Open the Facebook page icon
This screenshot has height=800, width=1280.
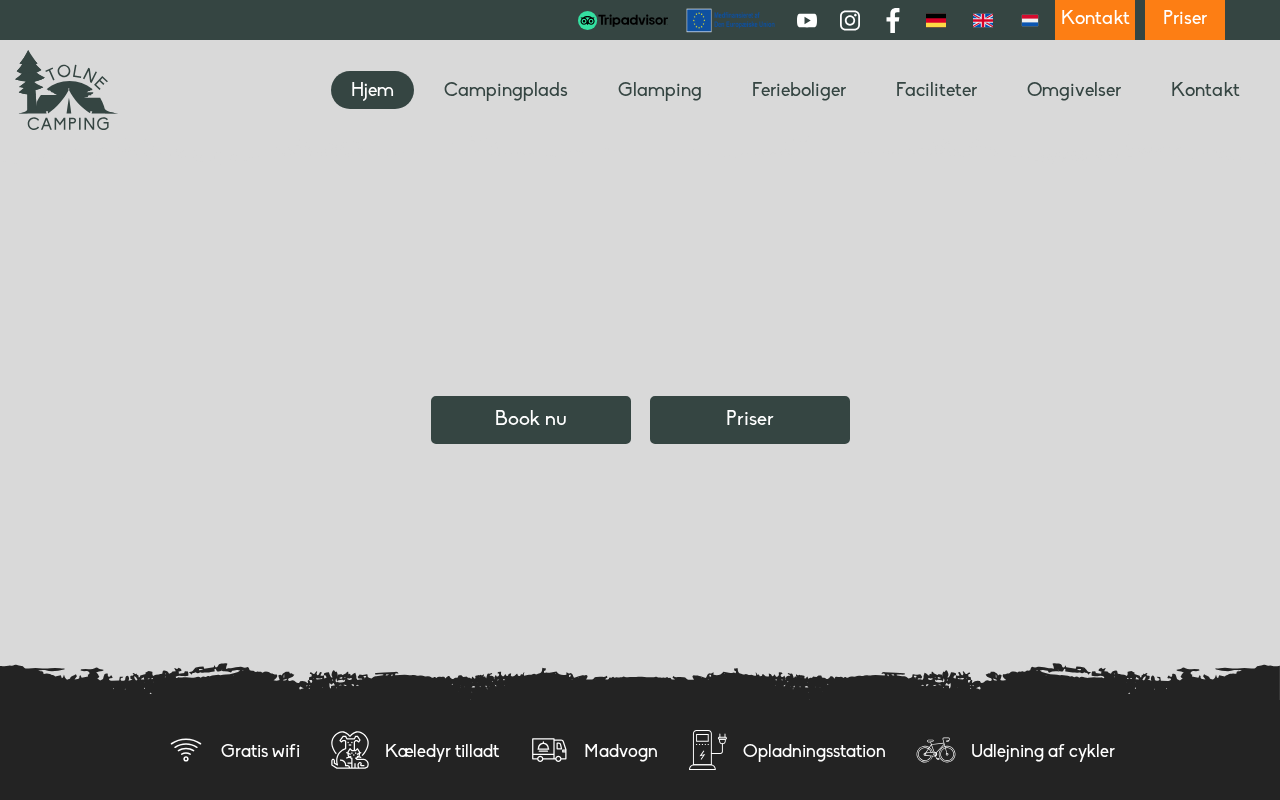click(893, 20)
